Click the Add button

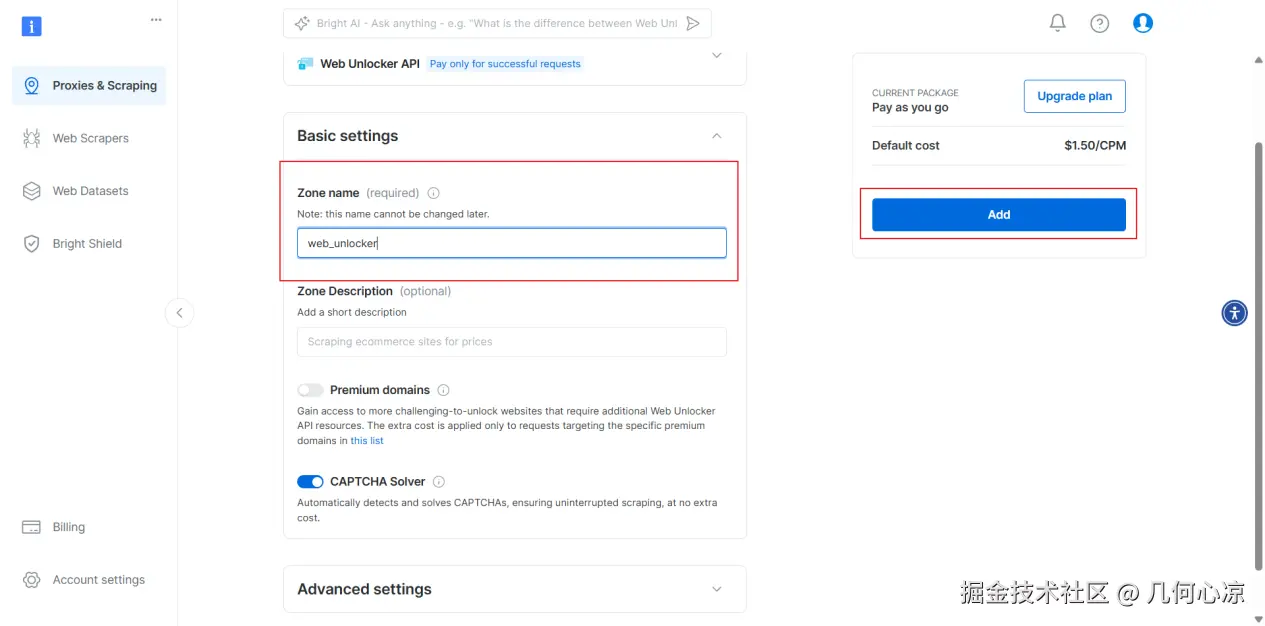coord(998,215)
